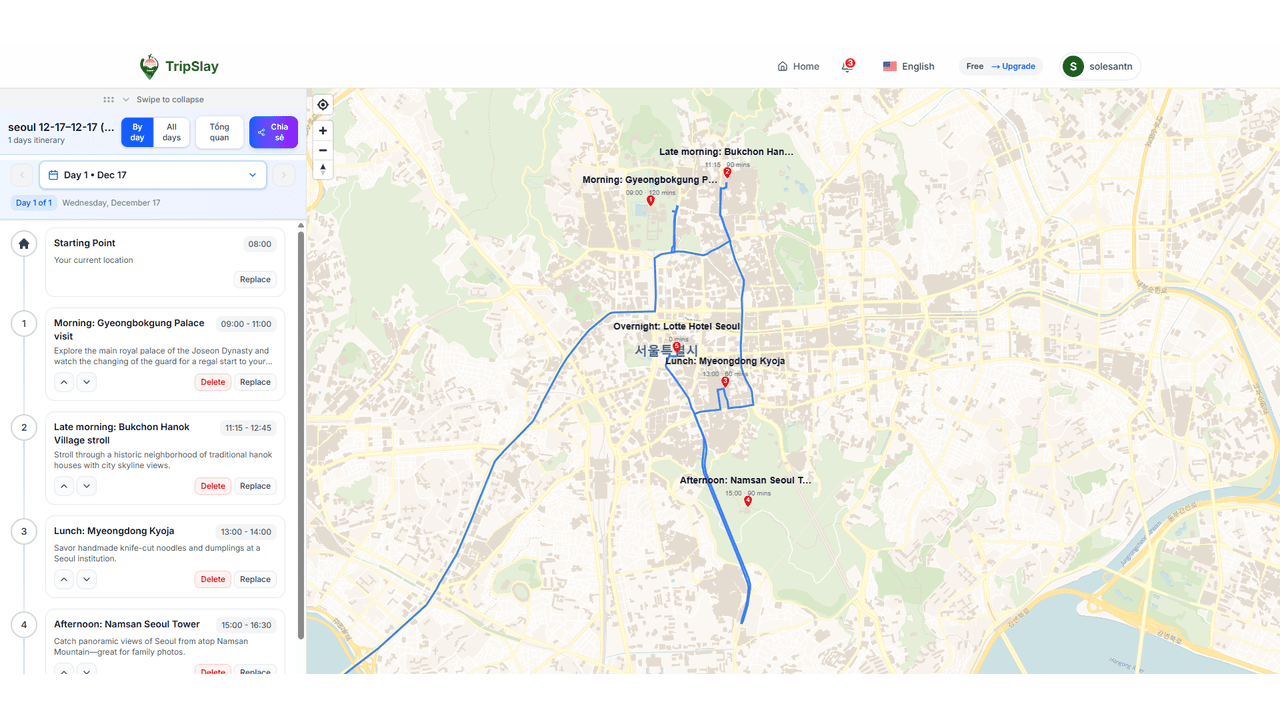Go to next day arrow

284,175
